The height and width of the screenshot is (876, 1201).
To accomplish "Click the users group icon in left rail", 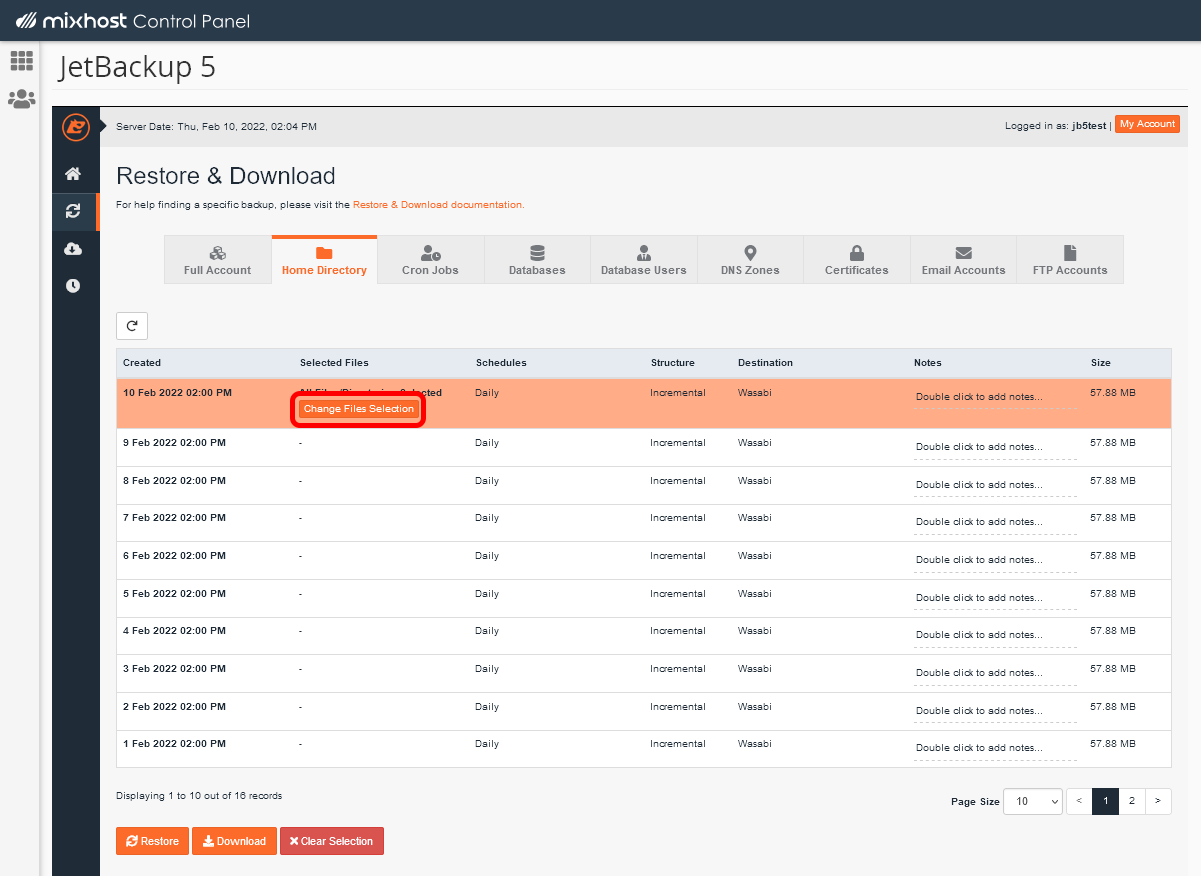I will [x=21, y=99].
